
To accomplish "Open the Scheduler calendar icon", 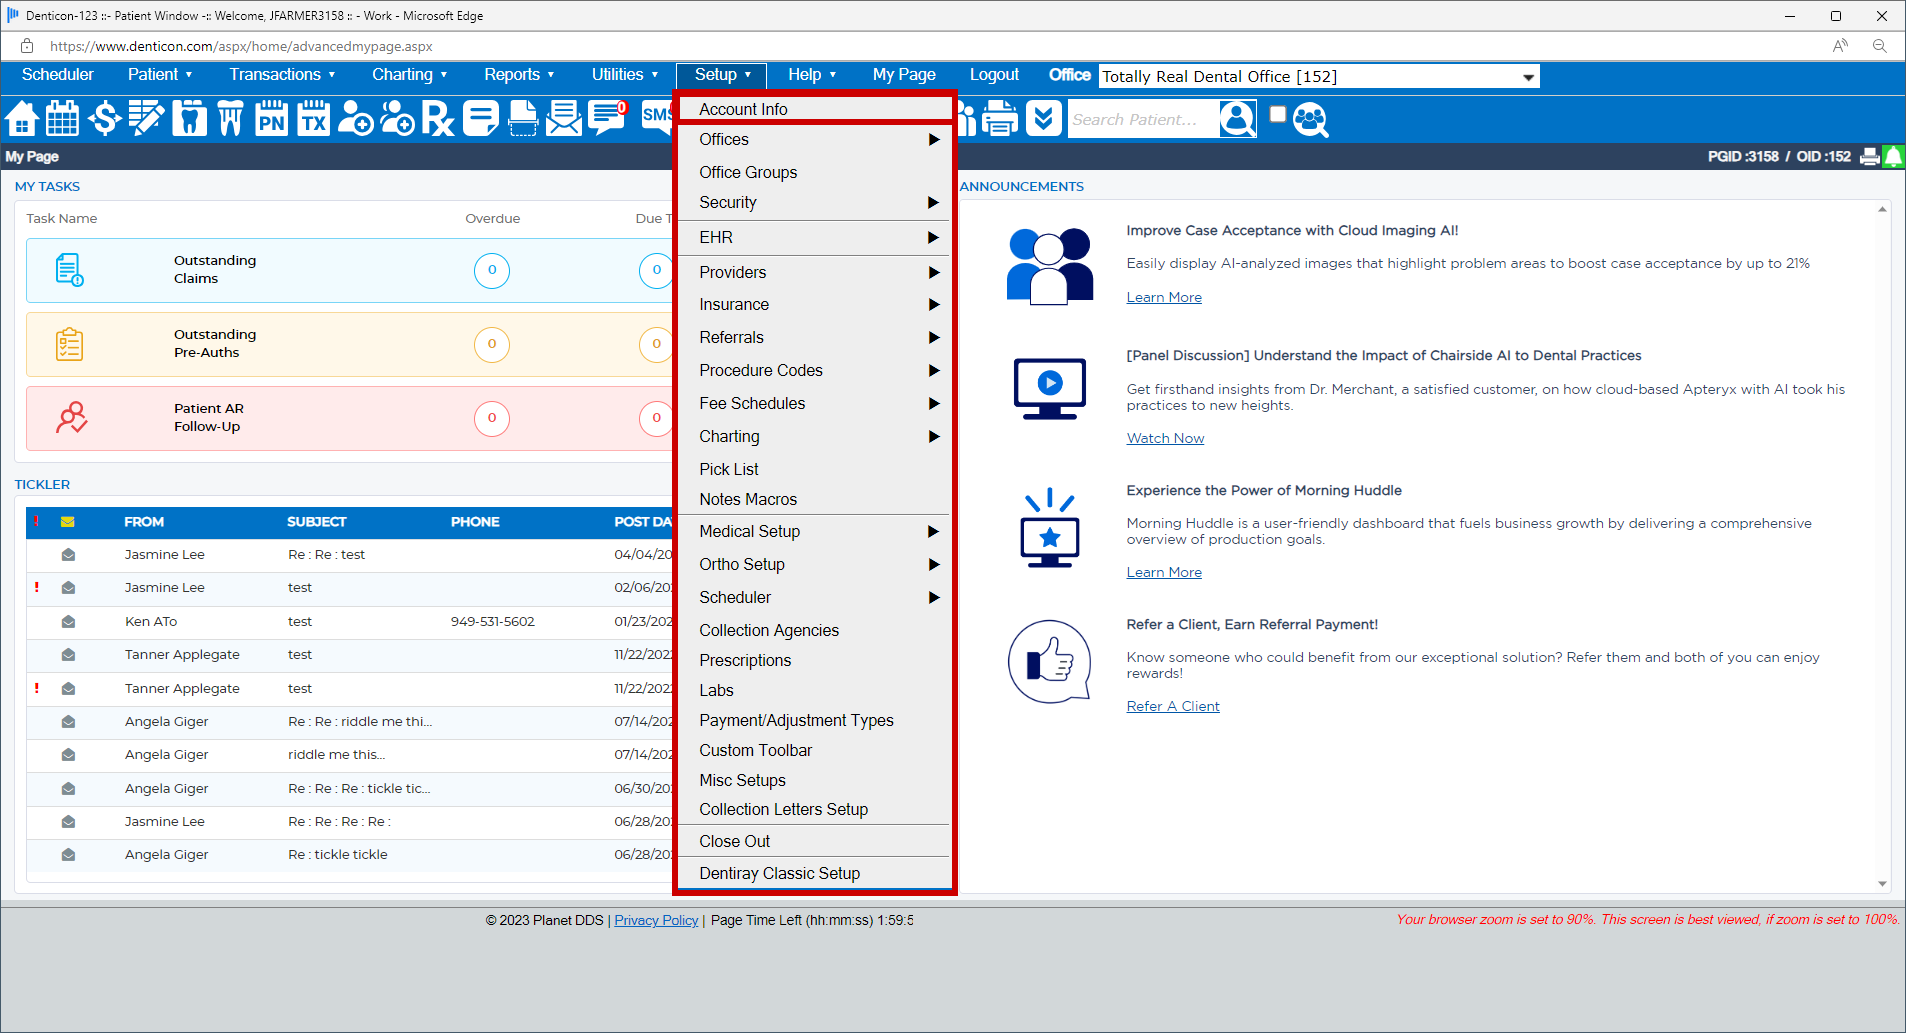I will point(62,119).
